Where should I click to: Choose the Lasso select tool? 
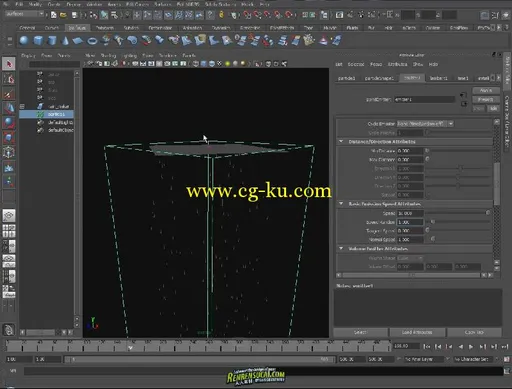9,79
